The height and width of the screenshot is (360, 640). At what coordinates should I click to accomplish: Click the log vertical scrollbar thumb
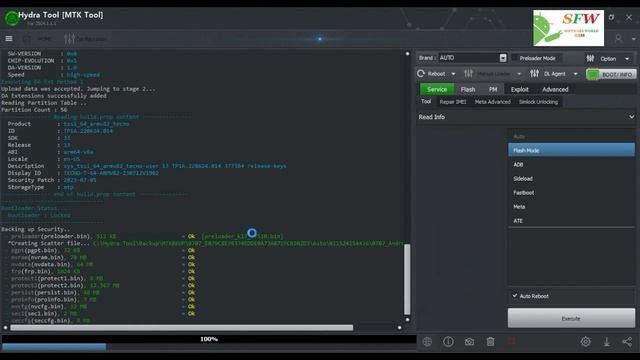(407, 279)
